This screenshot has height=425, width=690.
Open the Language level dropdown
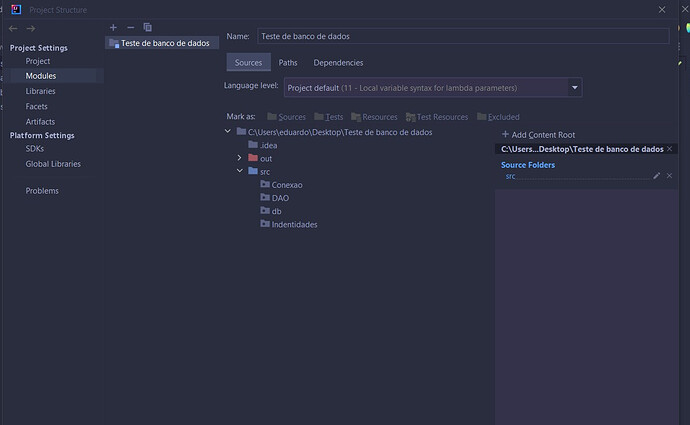433,88
